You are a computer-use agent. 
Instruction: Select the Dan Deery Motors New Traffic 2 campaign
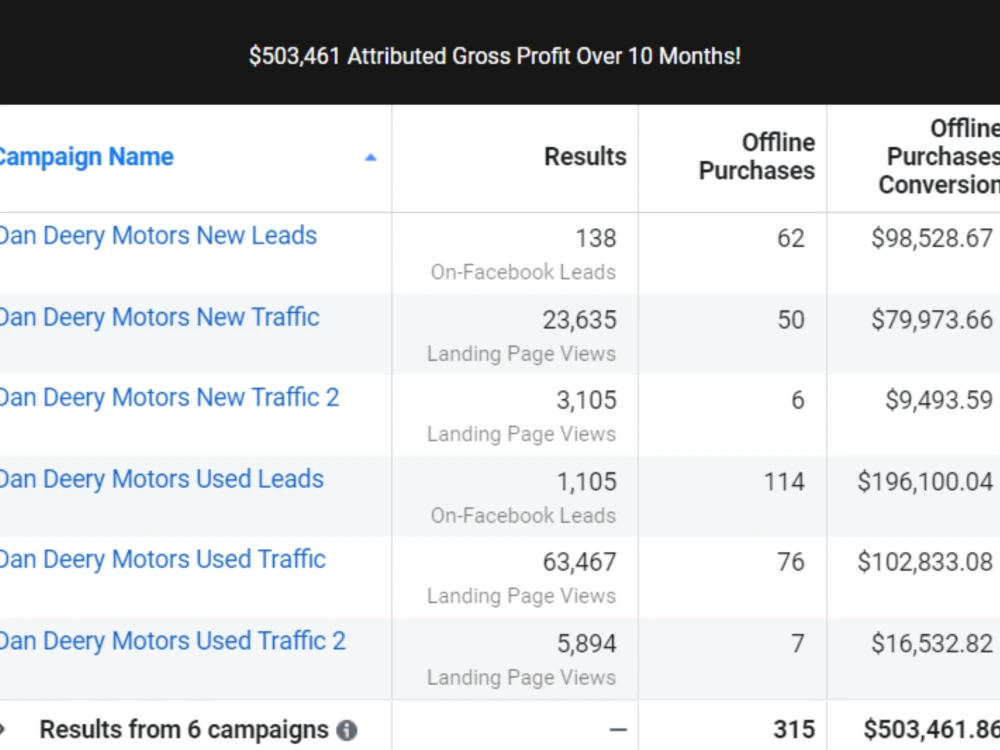pyautogui.click(x=170, y=398)
